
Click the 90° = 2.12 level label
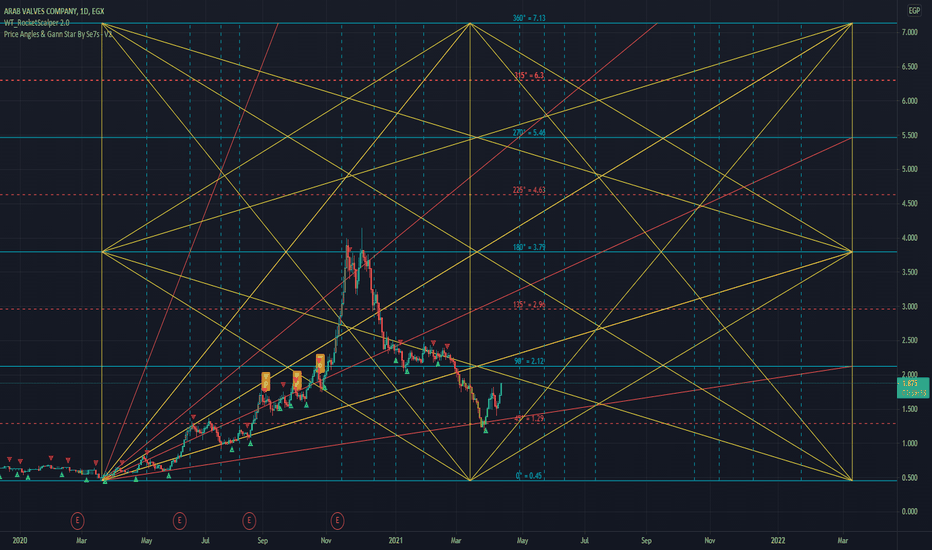(x=529, y=362)
